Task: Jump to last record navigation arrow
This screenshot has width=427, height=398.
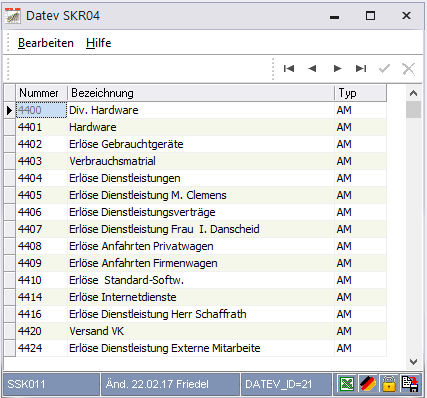Action: (361, 69)
